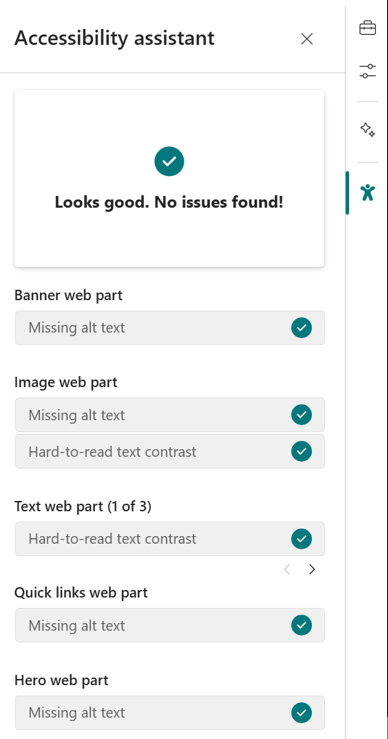Open Text web part Hard-to-read text contrast
Screen dimensions: 388x739
click(x=170, y=539)
